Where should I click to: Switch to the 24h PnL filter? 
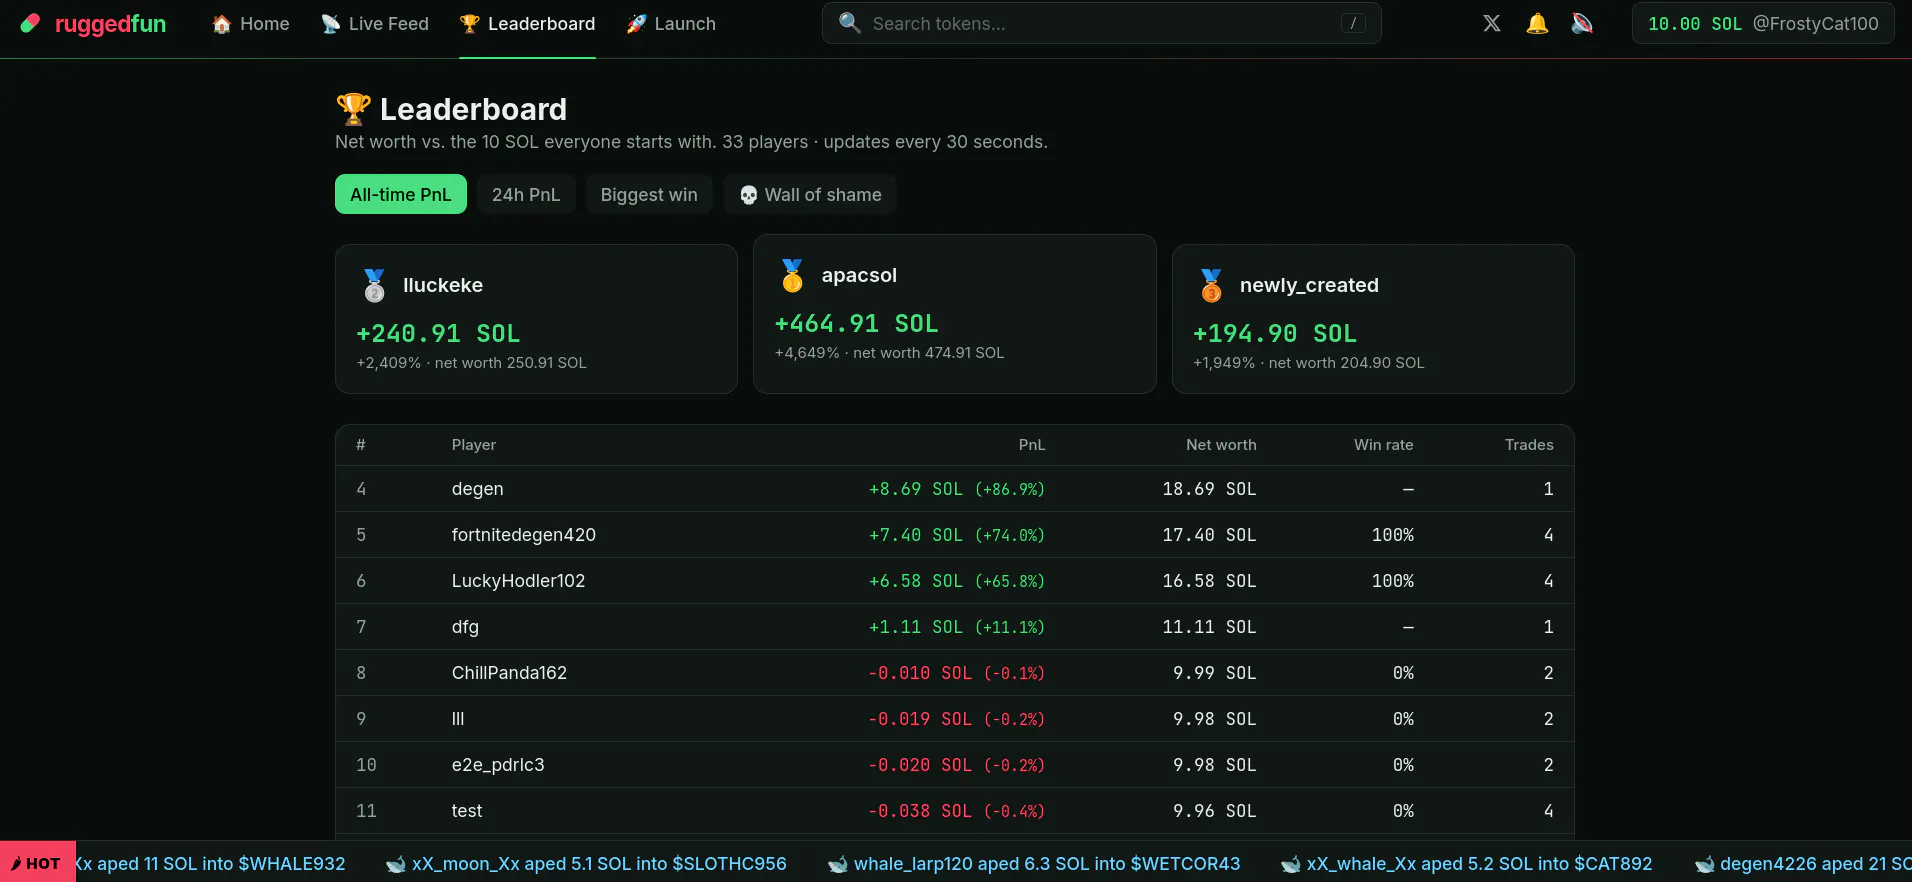(x=526, y=194)
